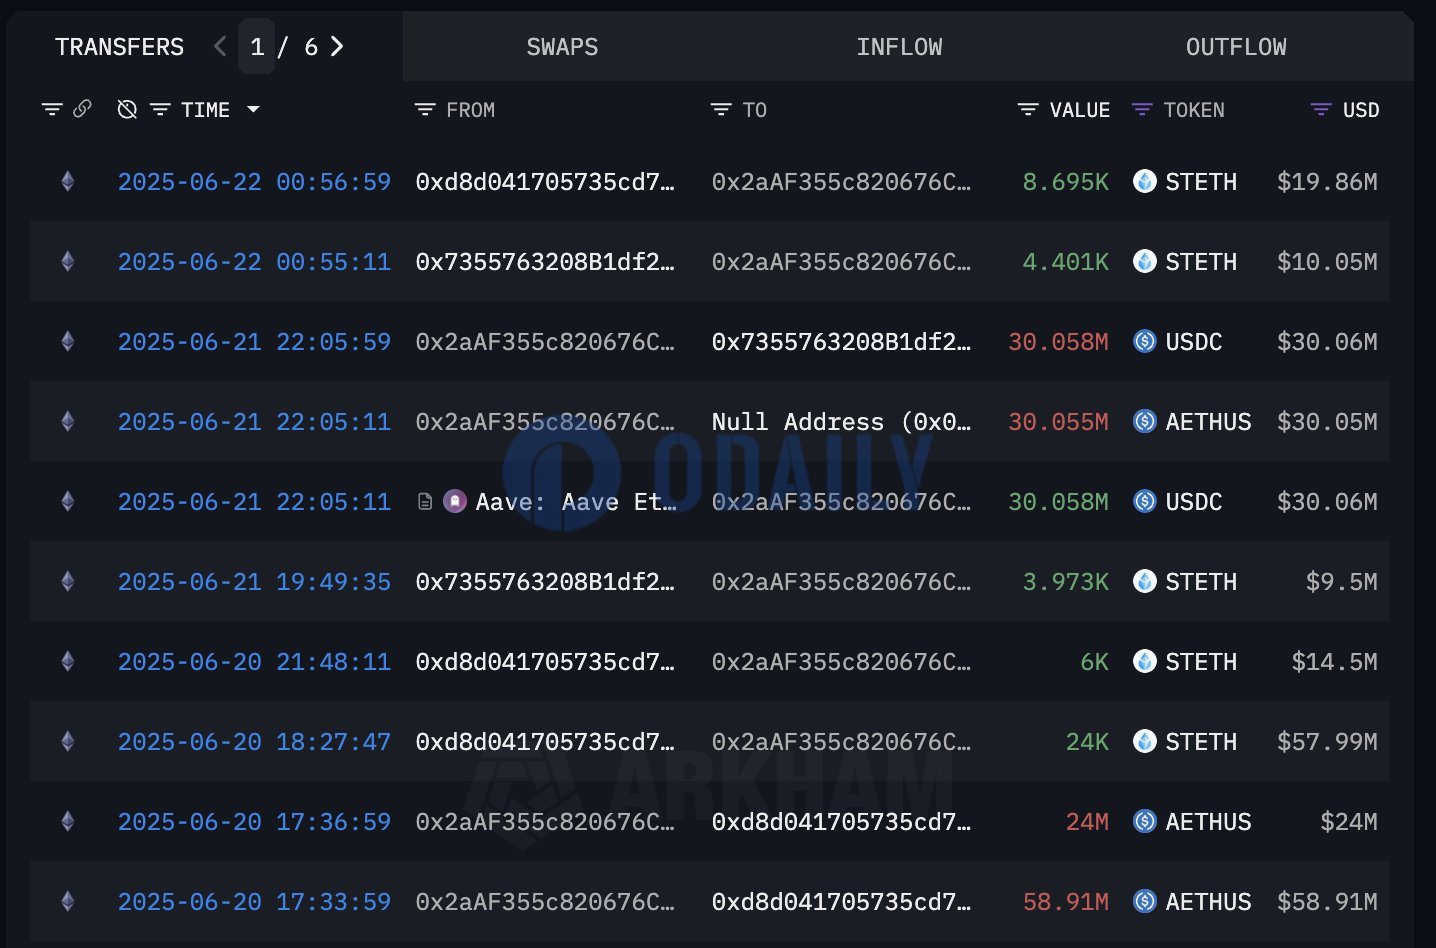Open the leftmost filter icon in header
Image resolution: width=1436 pixels, height=948 pixels.
pyautogui.click(x=52, y=109)
